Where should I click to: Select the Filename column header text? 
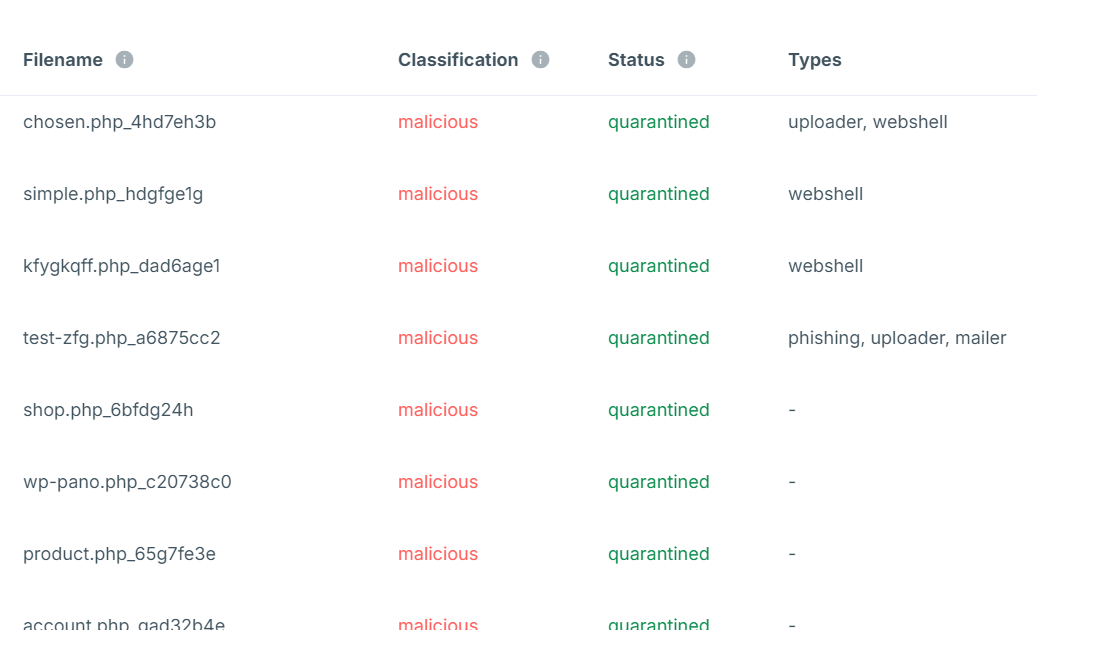click(63, 60)
